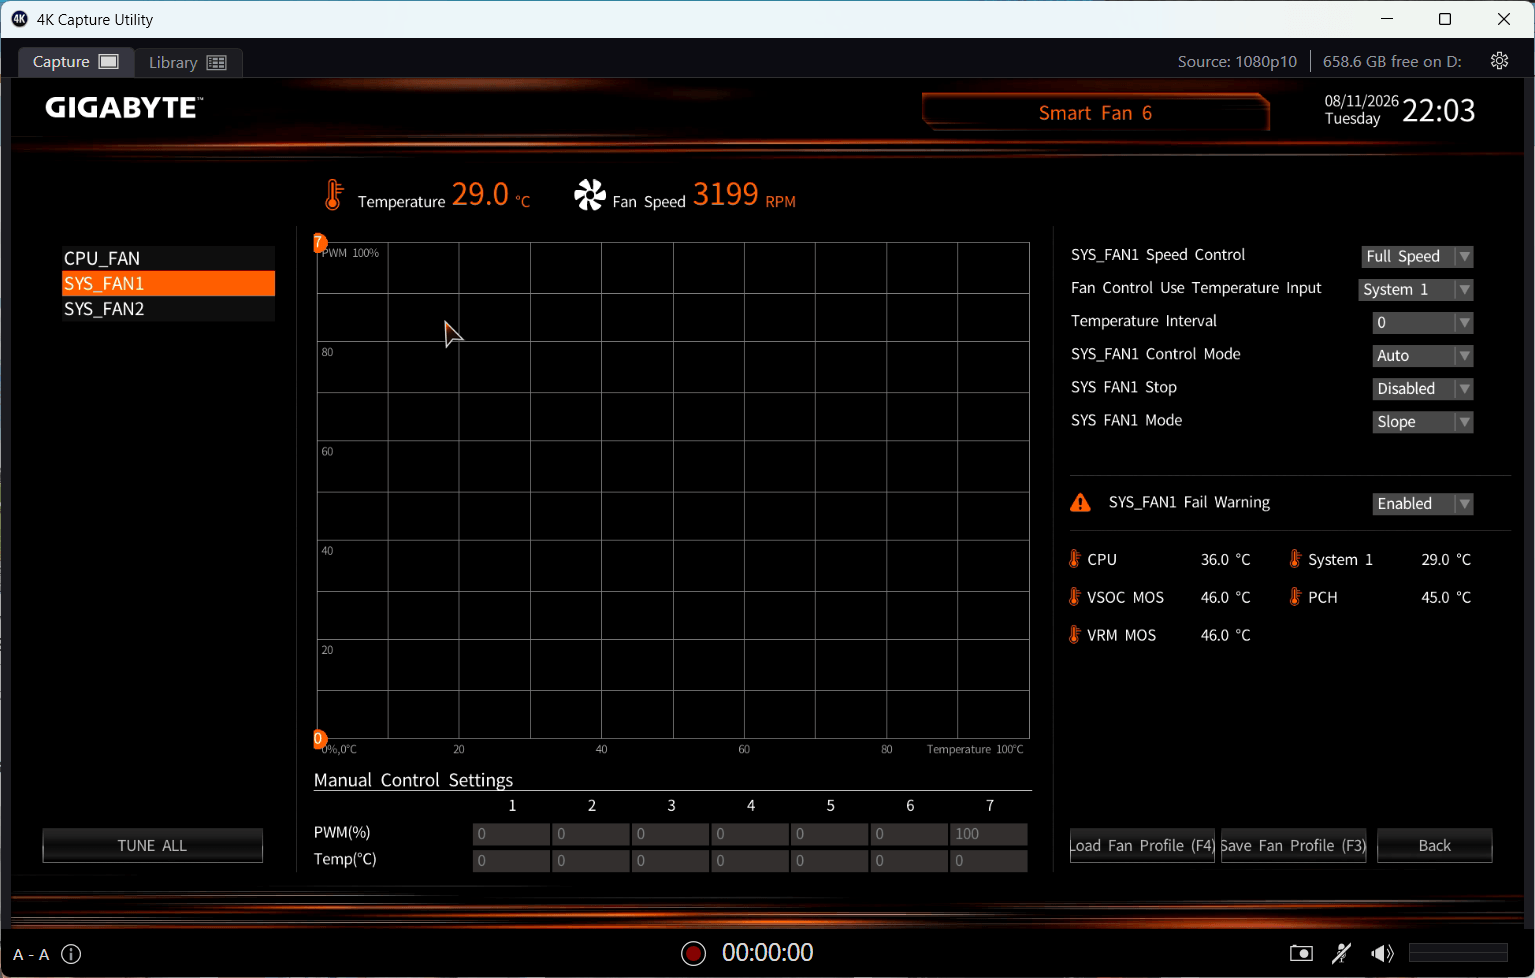Open the SYS FAN1 Stop dropdown
This screenshot has width=1535, height=978.
point(1422,389)
